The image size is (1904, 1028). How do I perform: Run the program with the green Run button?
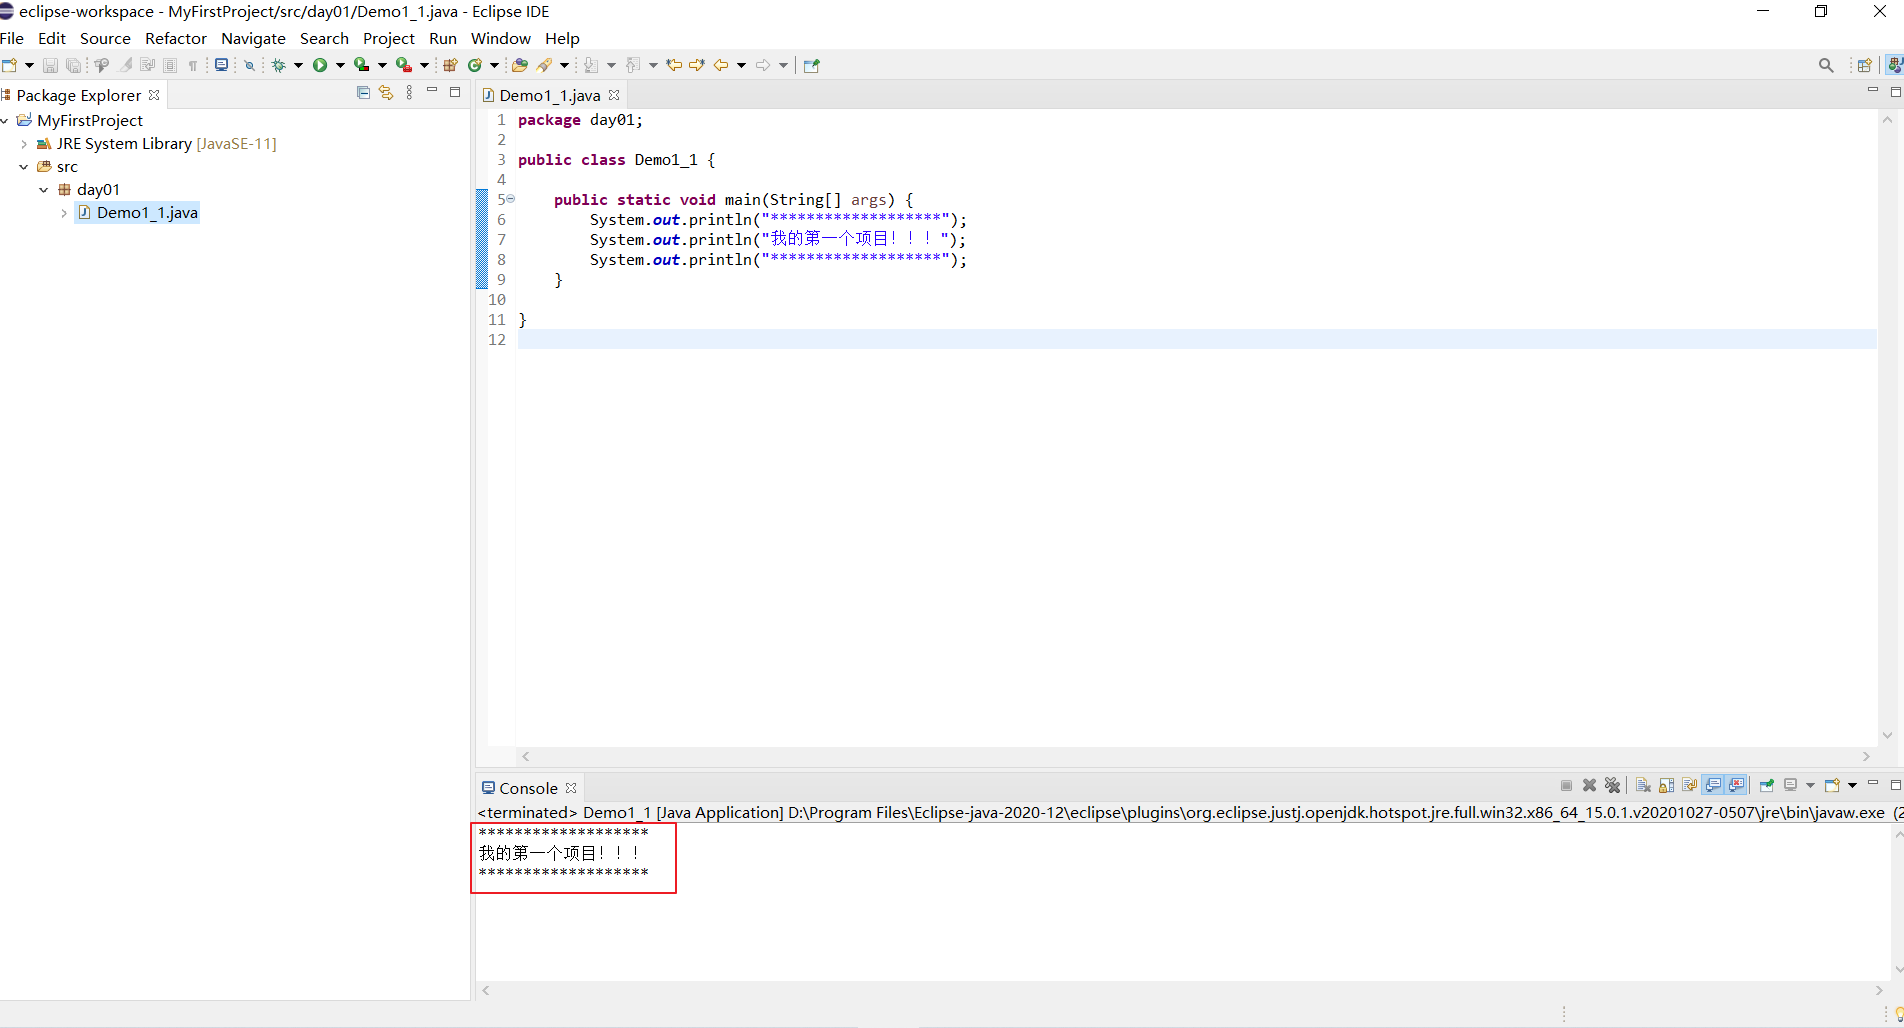(x=320, y=65)
